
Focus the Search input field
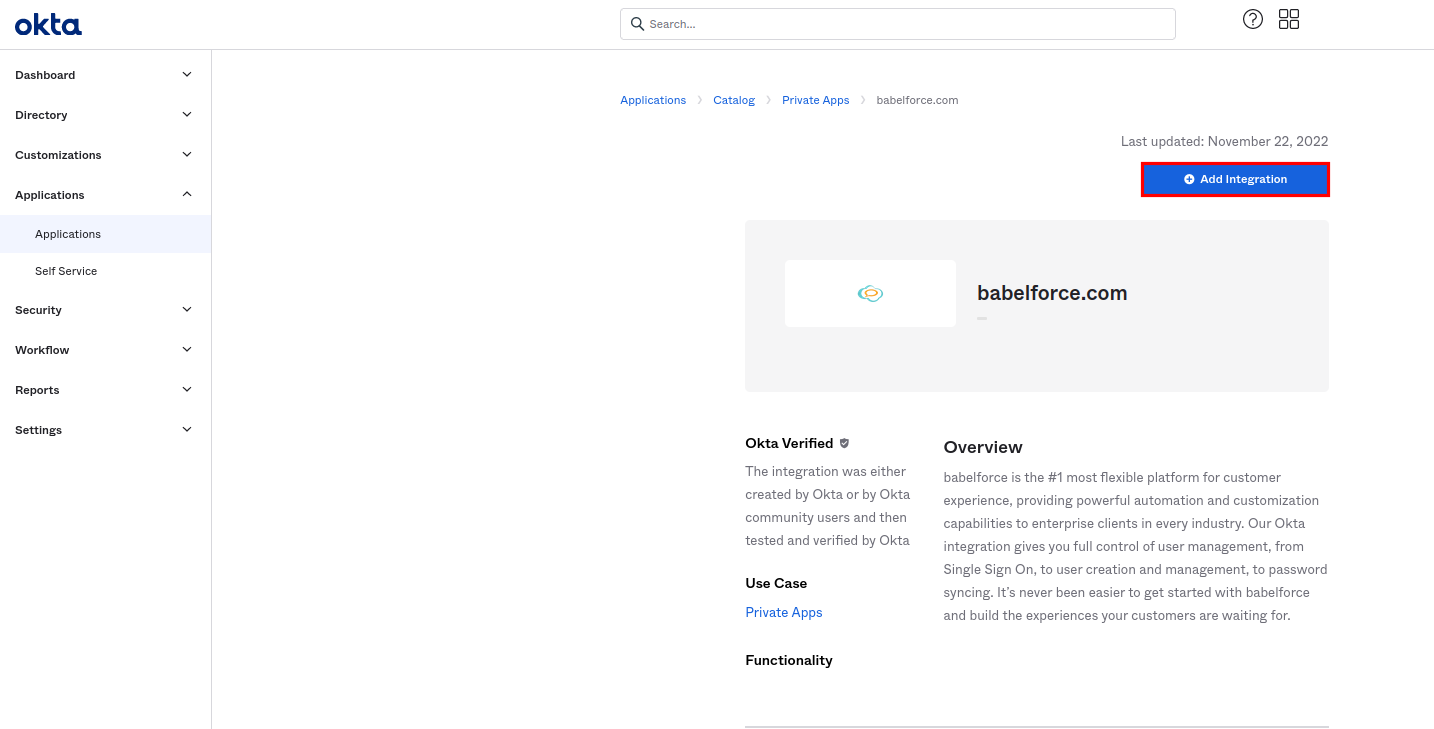[x=898, y=24]
